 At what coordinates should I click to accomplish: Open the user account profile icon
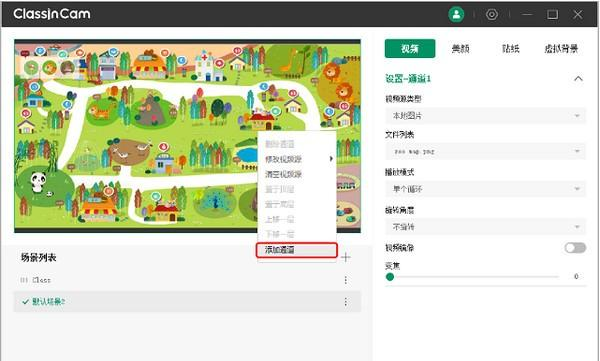[x=456, y=15]
